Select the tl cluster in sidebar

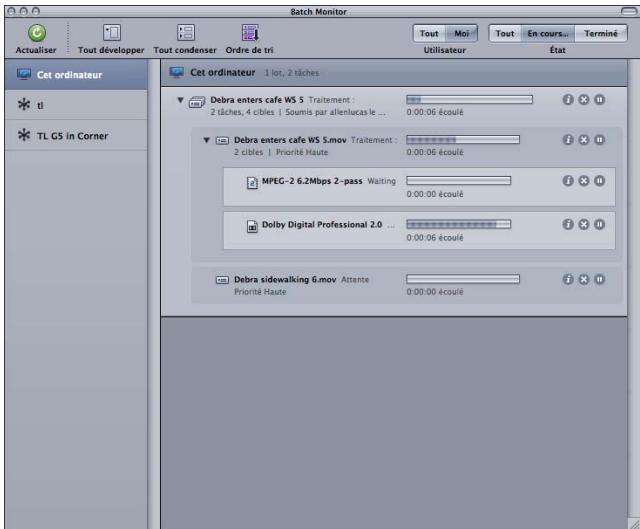click(76, 105)
